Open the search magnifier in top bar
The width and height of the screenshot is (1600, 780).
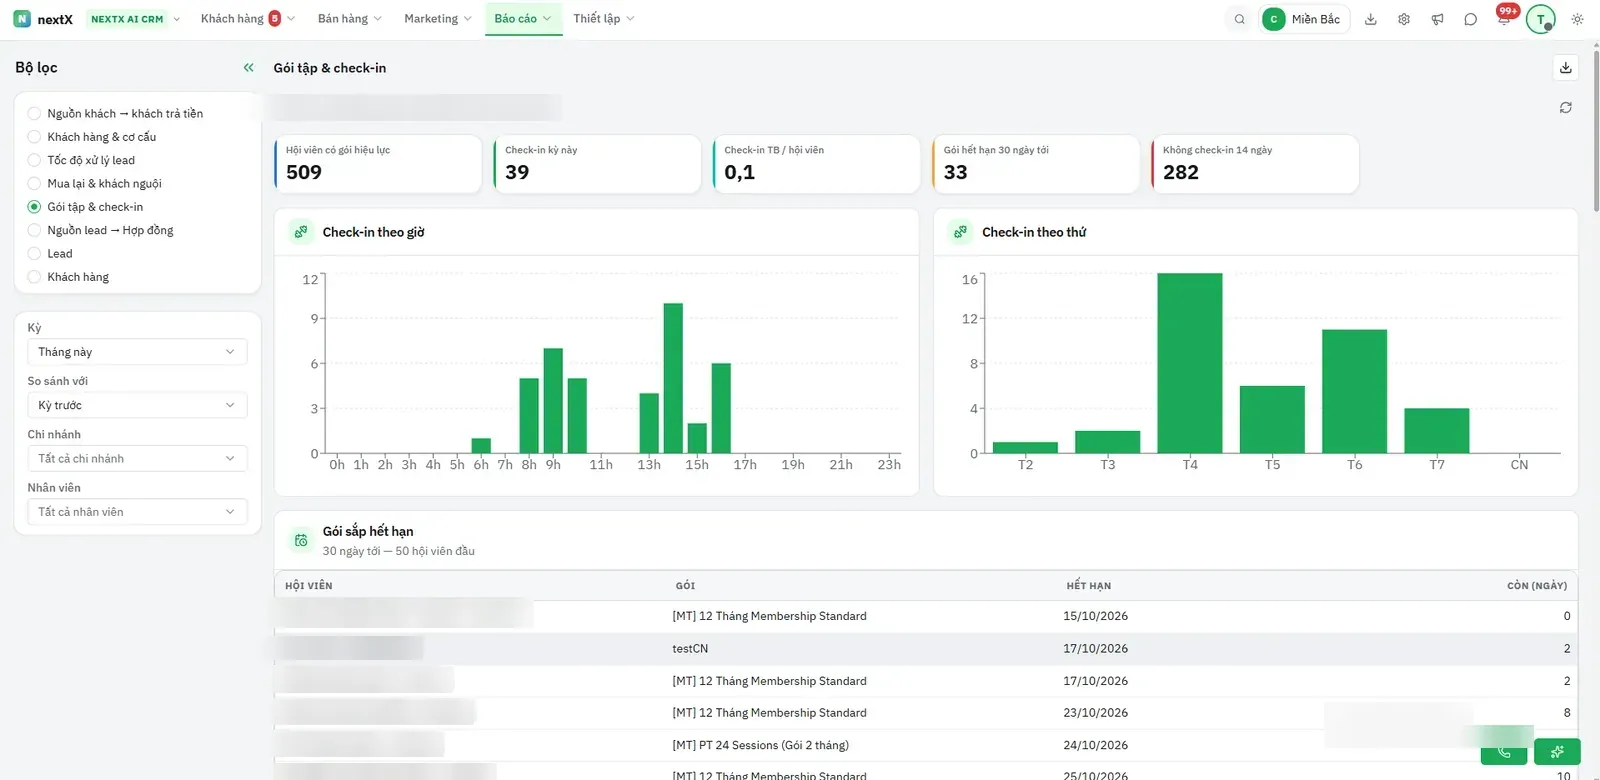click(x=1240, y=19)
